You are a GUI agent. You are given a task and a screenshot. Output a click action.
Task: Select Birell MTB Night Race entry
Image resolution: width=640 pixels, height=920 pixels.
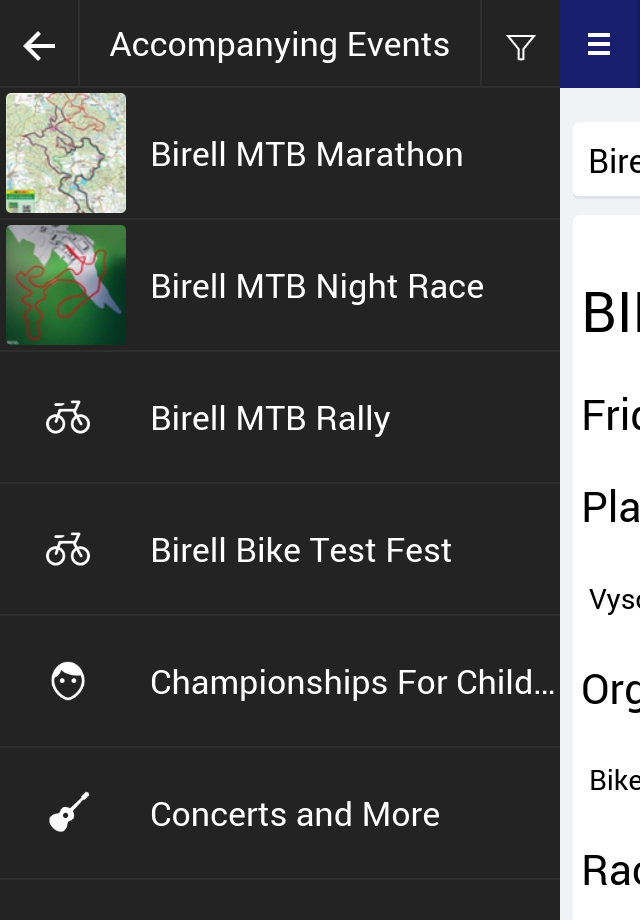tap(280, 286)
